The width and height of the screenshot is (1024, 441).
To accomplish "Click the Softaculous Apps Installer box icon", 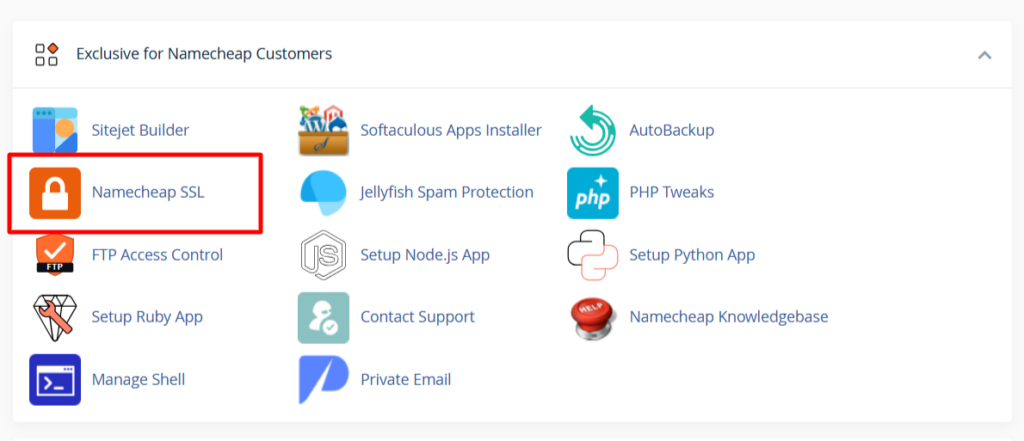I will click(323, 130).
